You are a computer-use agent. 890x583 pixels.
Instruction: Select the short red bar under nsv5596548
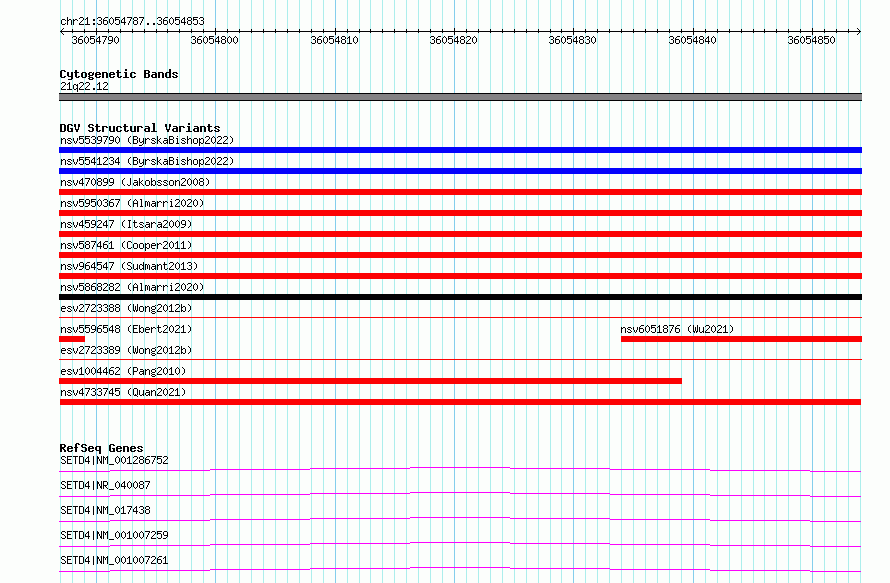click(x=72, y=339)
